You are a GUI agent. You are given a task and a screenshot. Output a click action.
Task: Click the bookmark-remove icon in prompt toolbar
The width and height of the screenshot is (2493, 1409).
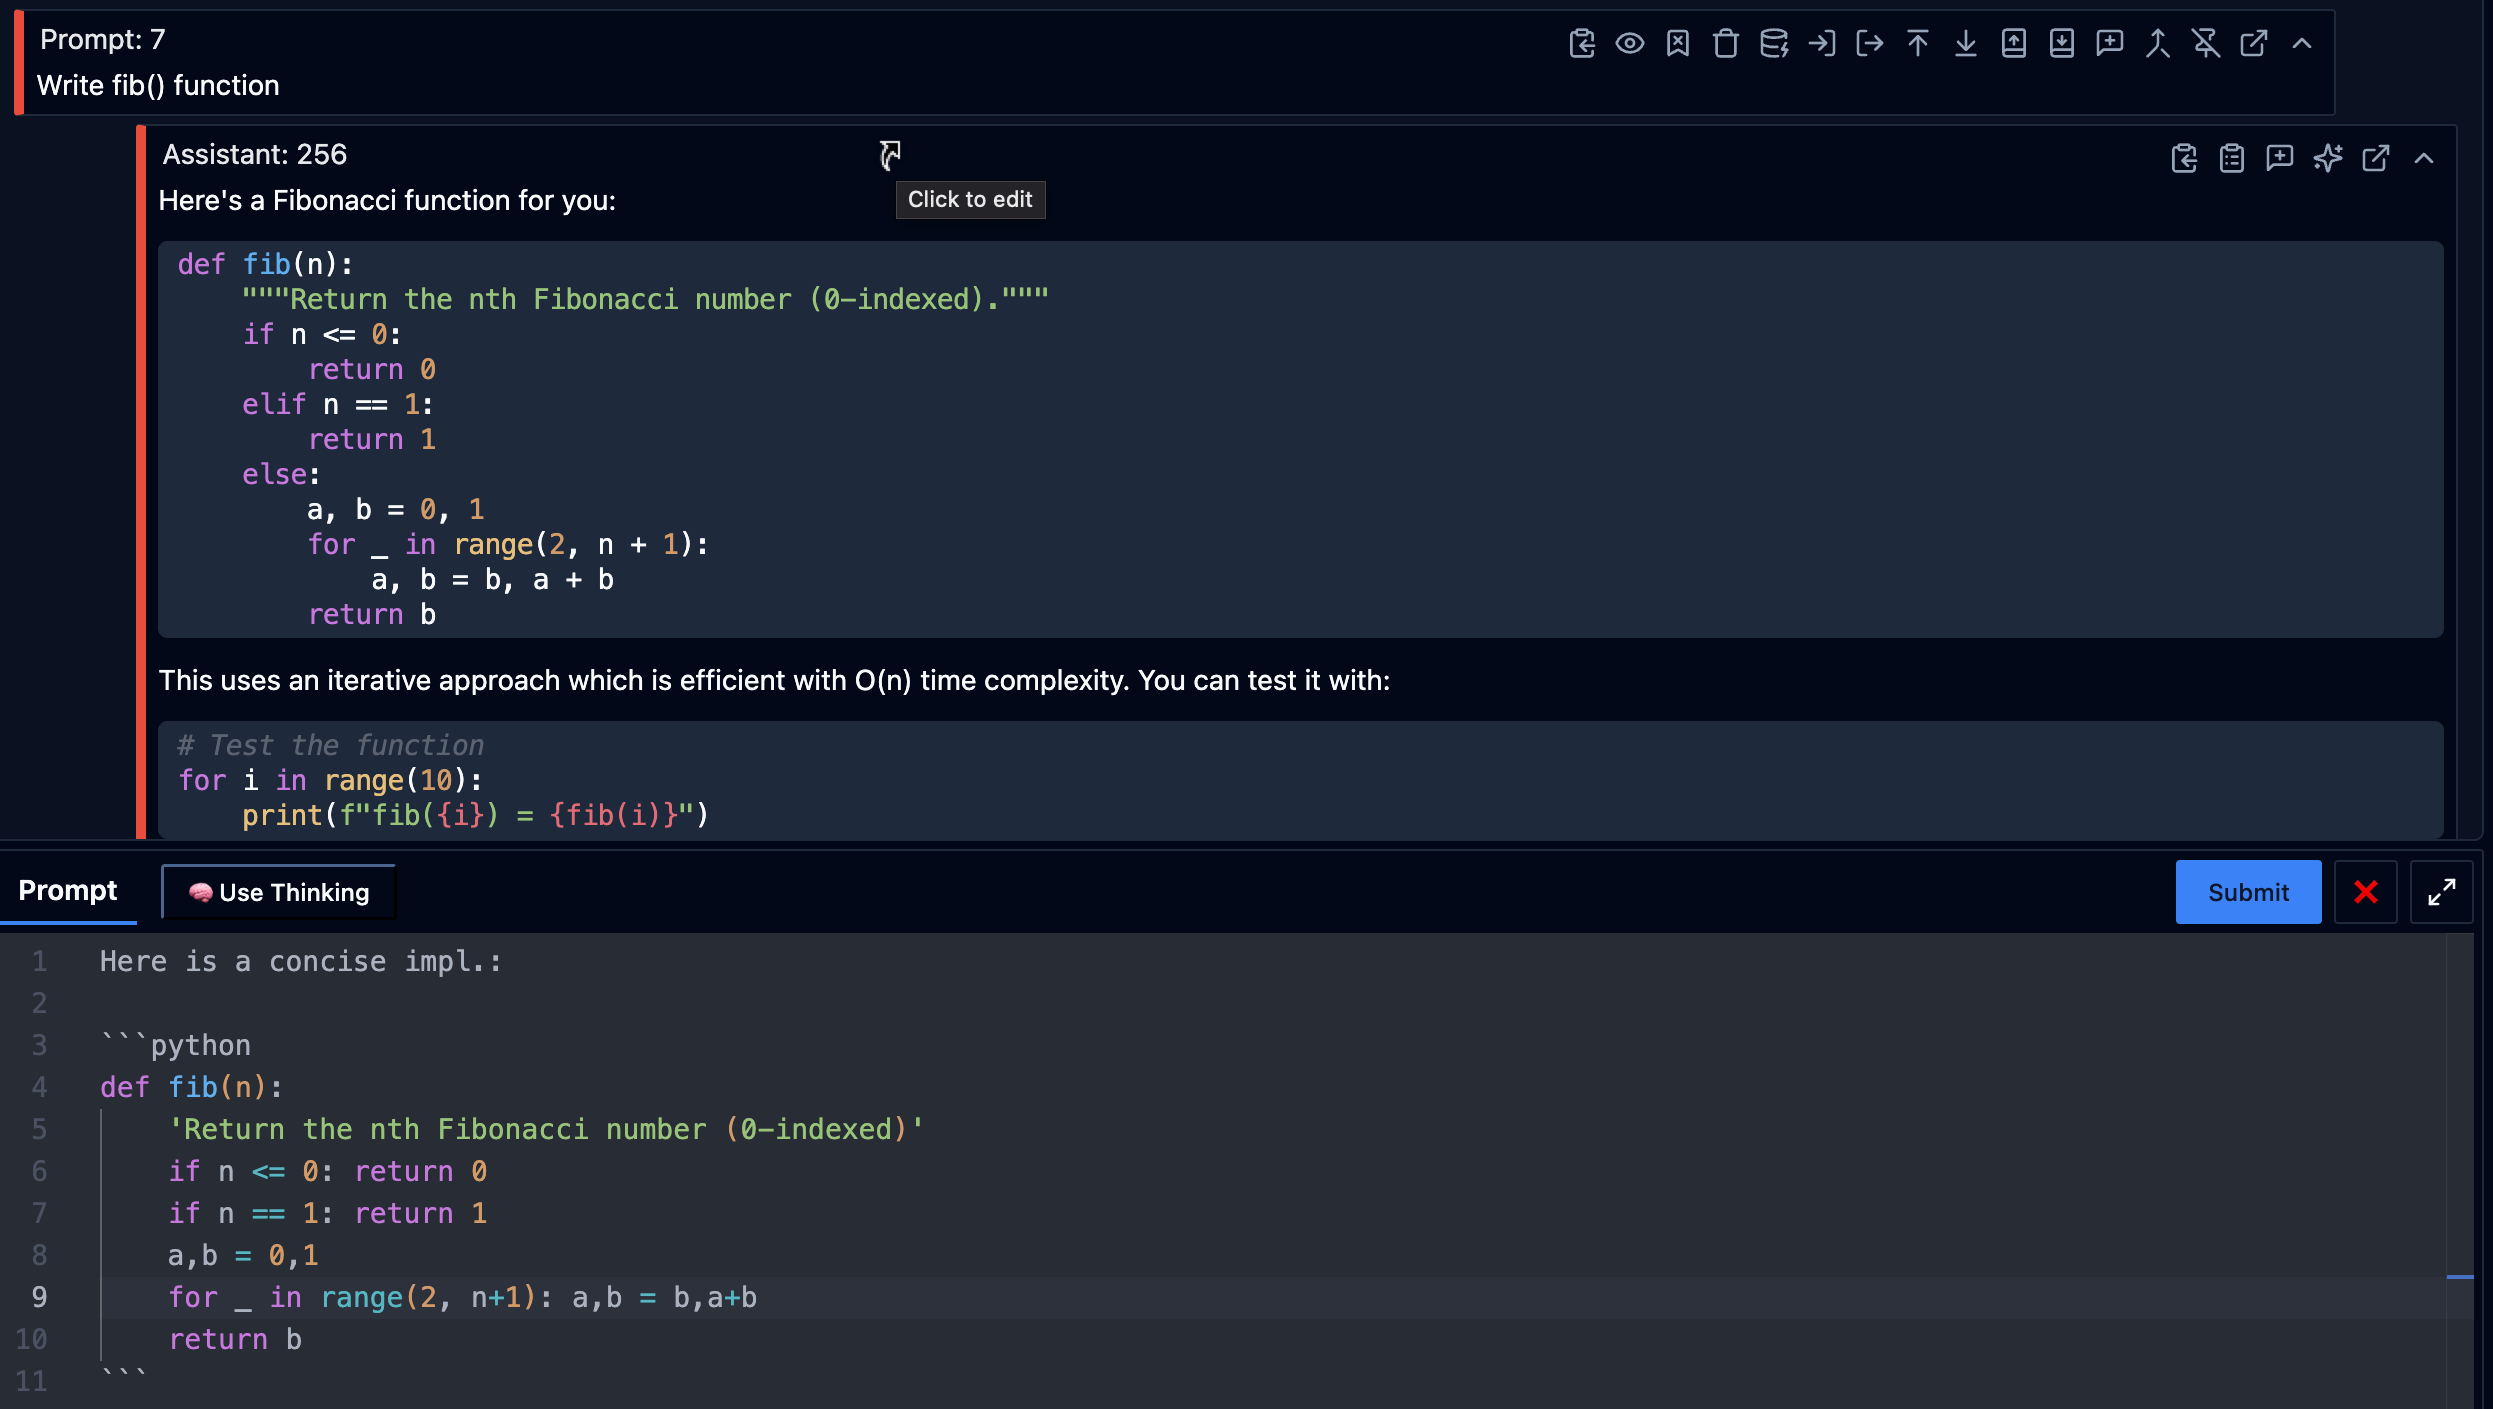coord(1677,43)
